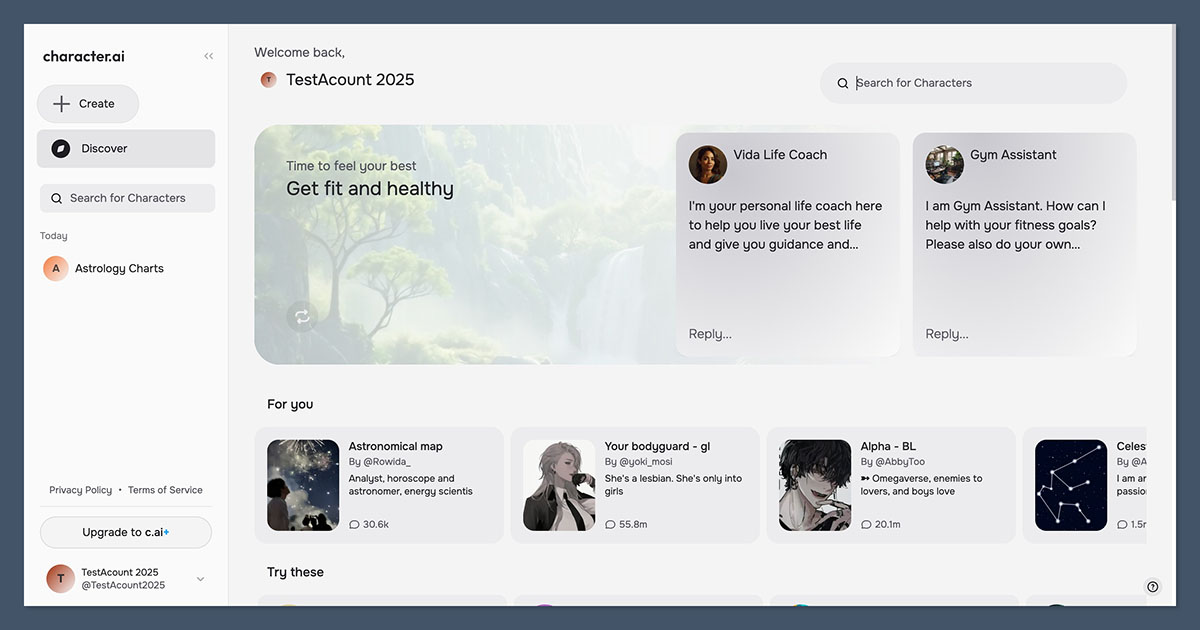Open the Astronomical map character thumbnail
Viewport: 1200px width, 630px height.
coord(302,485)
